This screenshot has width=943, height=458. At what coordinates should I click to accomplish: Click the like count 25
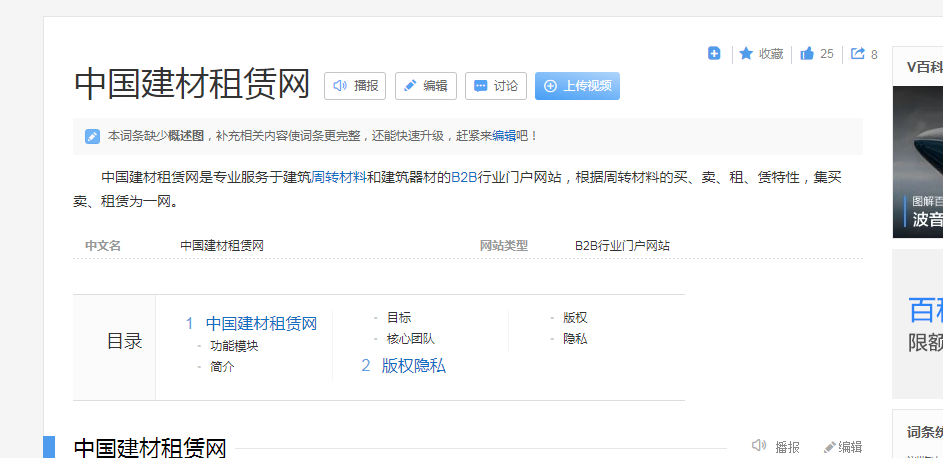click(x=827, y=54)
